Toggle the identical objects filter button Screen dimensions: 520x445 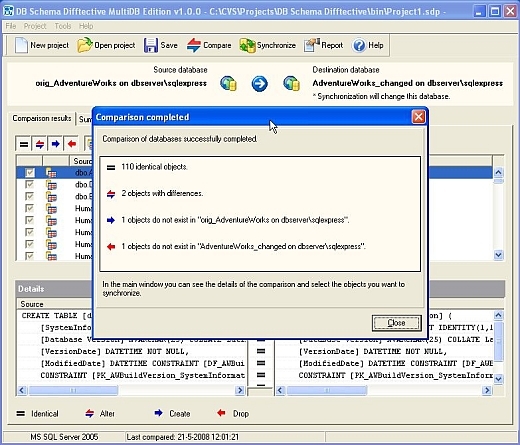tap(24, 144)
